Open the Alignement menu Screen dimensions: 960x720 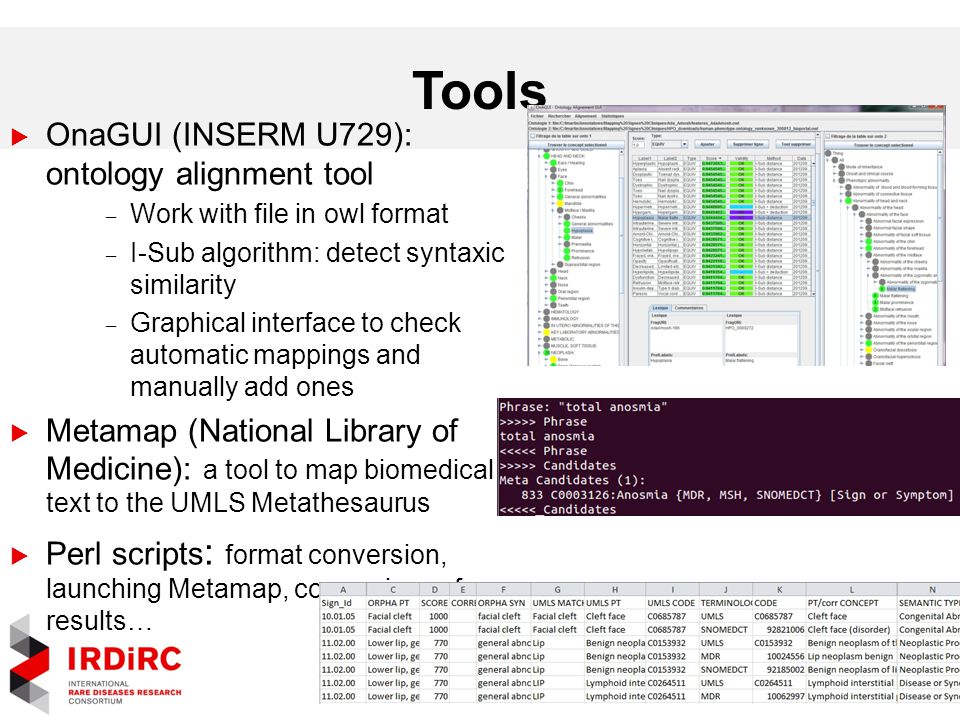coord(586,116)
